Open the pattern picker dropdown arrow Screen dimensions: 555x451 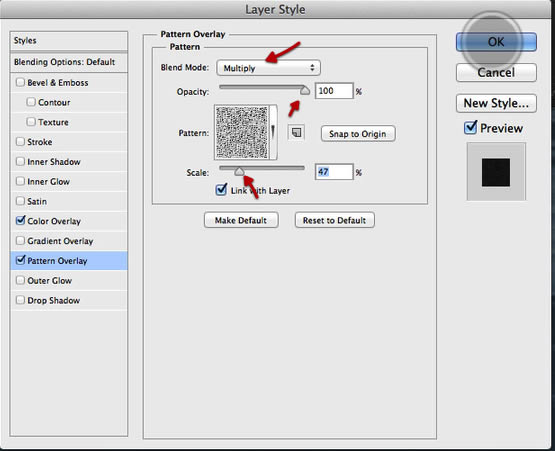pyautogui.click(x=273, y=132)
